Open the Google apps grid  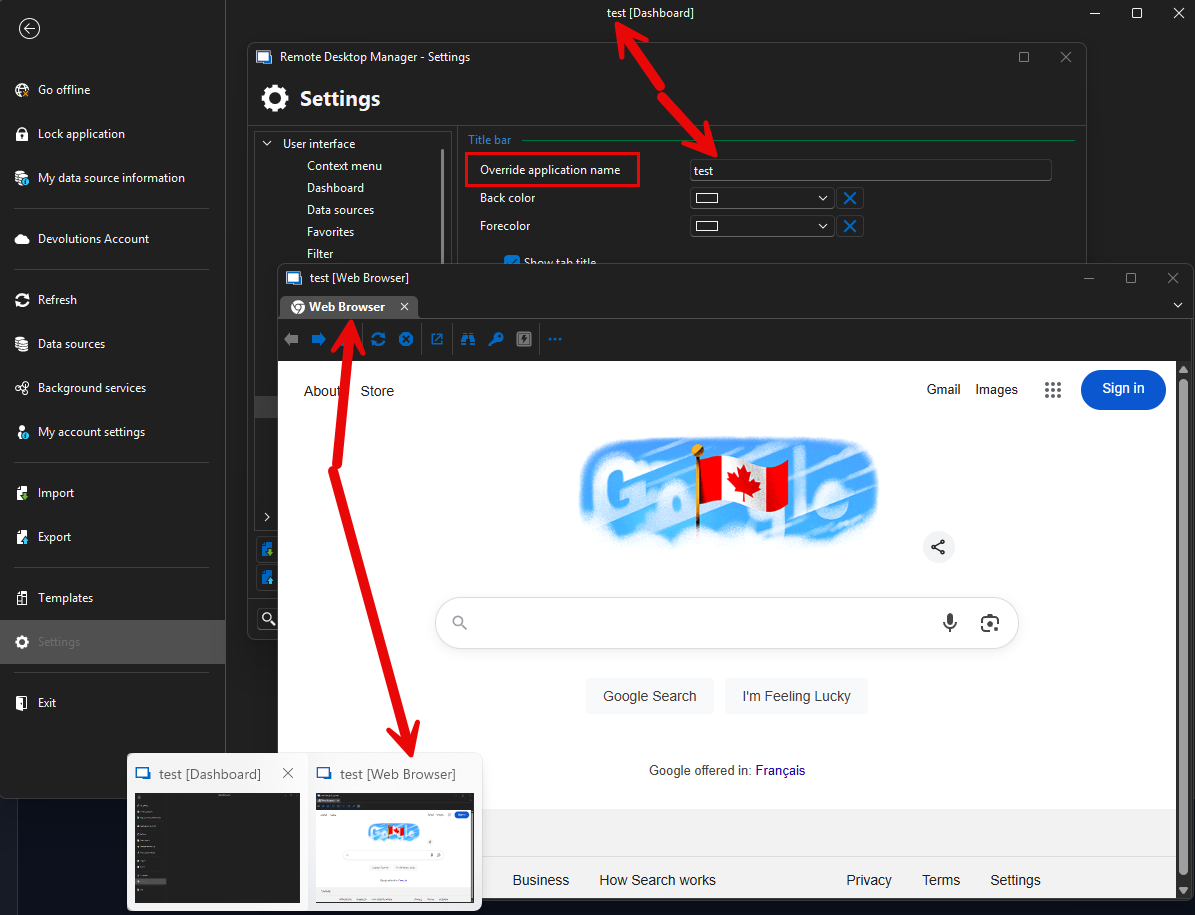pyautogui.click(x=1052, y=390)
